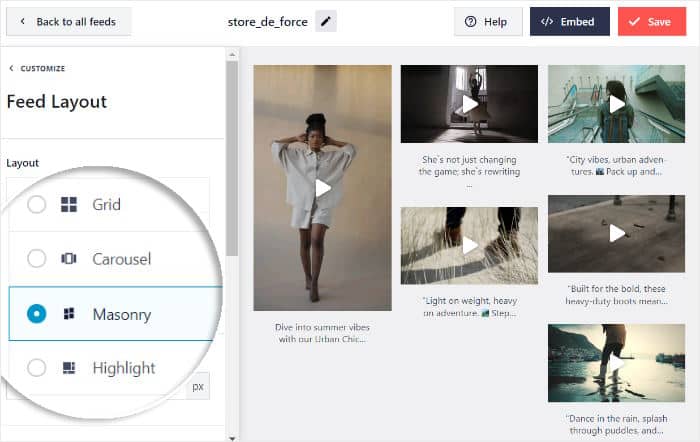Open the rain dance puddles video thumbnail

point(616,362)
